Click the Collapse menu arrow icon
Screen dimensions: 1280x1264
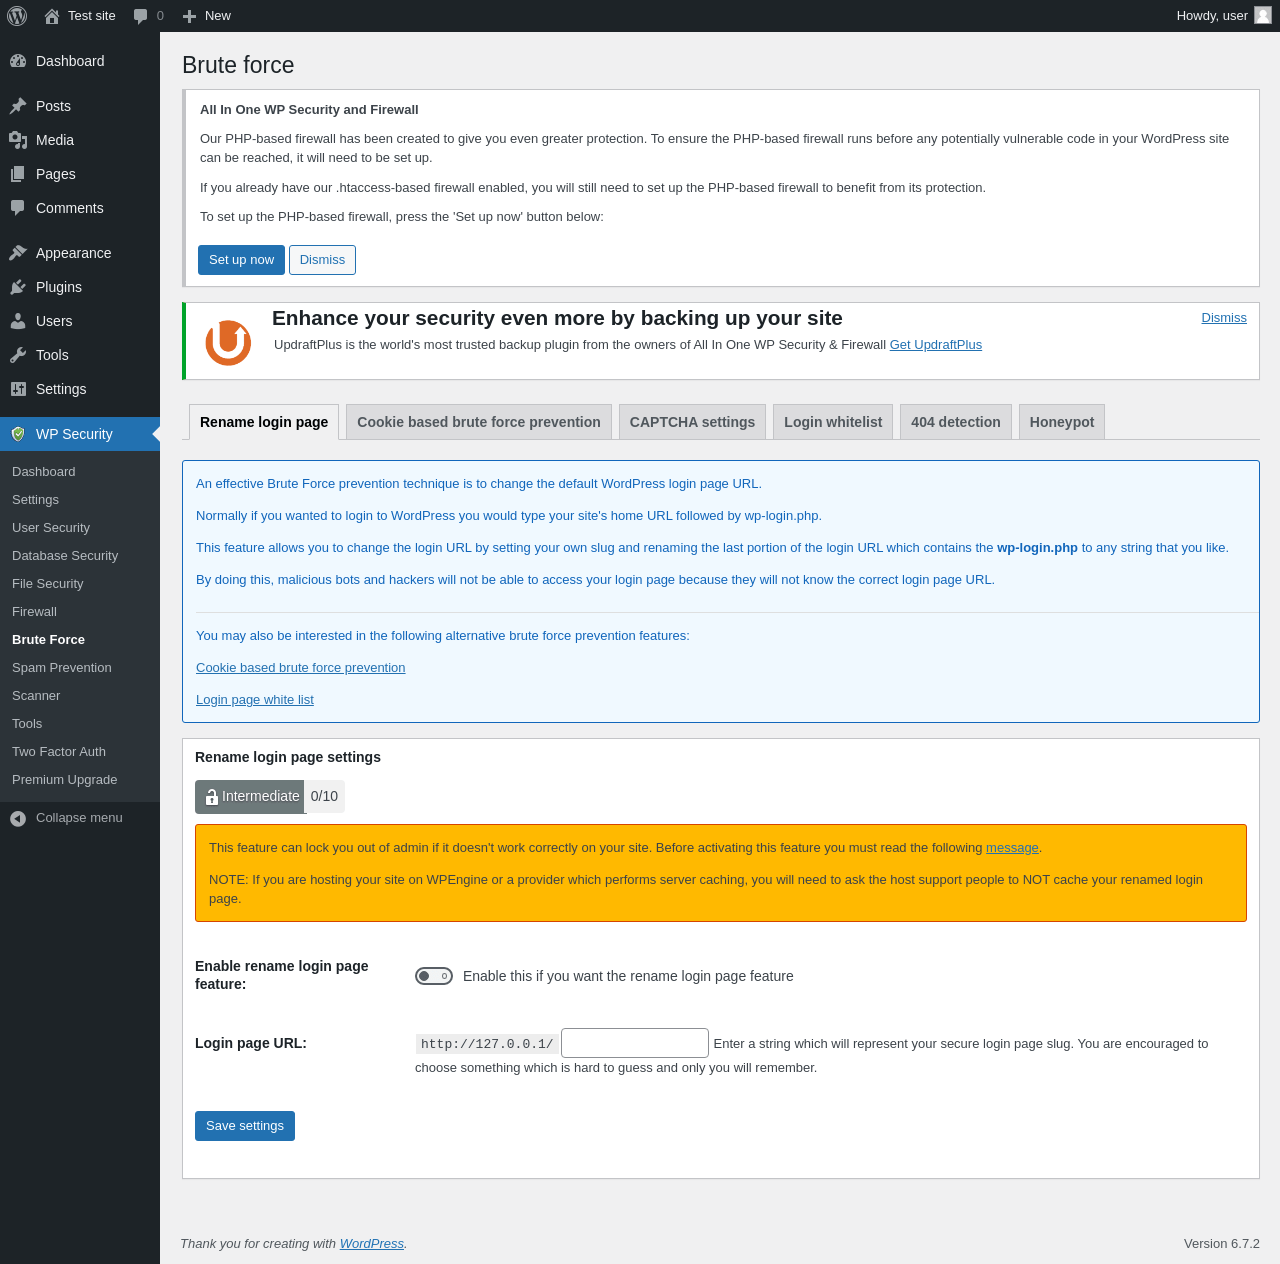(18, 818)
